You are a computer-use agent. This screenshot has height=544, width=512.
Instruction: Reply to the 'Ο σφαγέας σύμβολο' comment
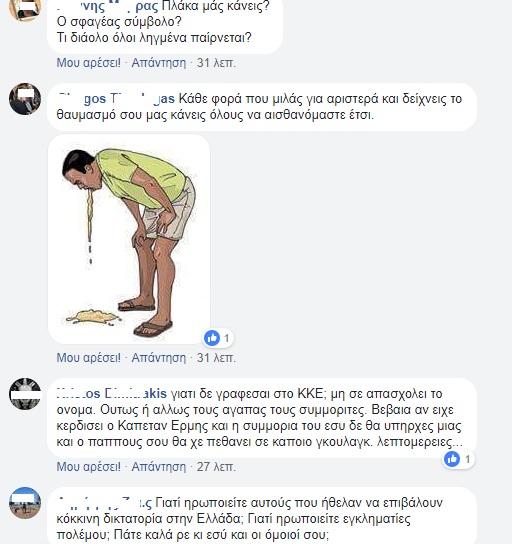(x=159, y=63)
